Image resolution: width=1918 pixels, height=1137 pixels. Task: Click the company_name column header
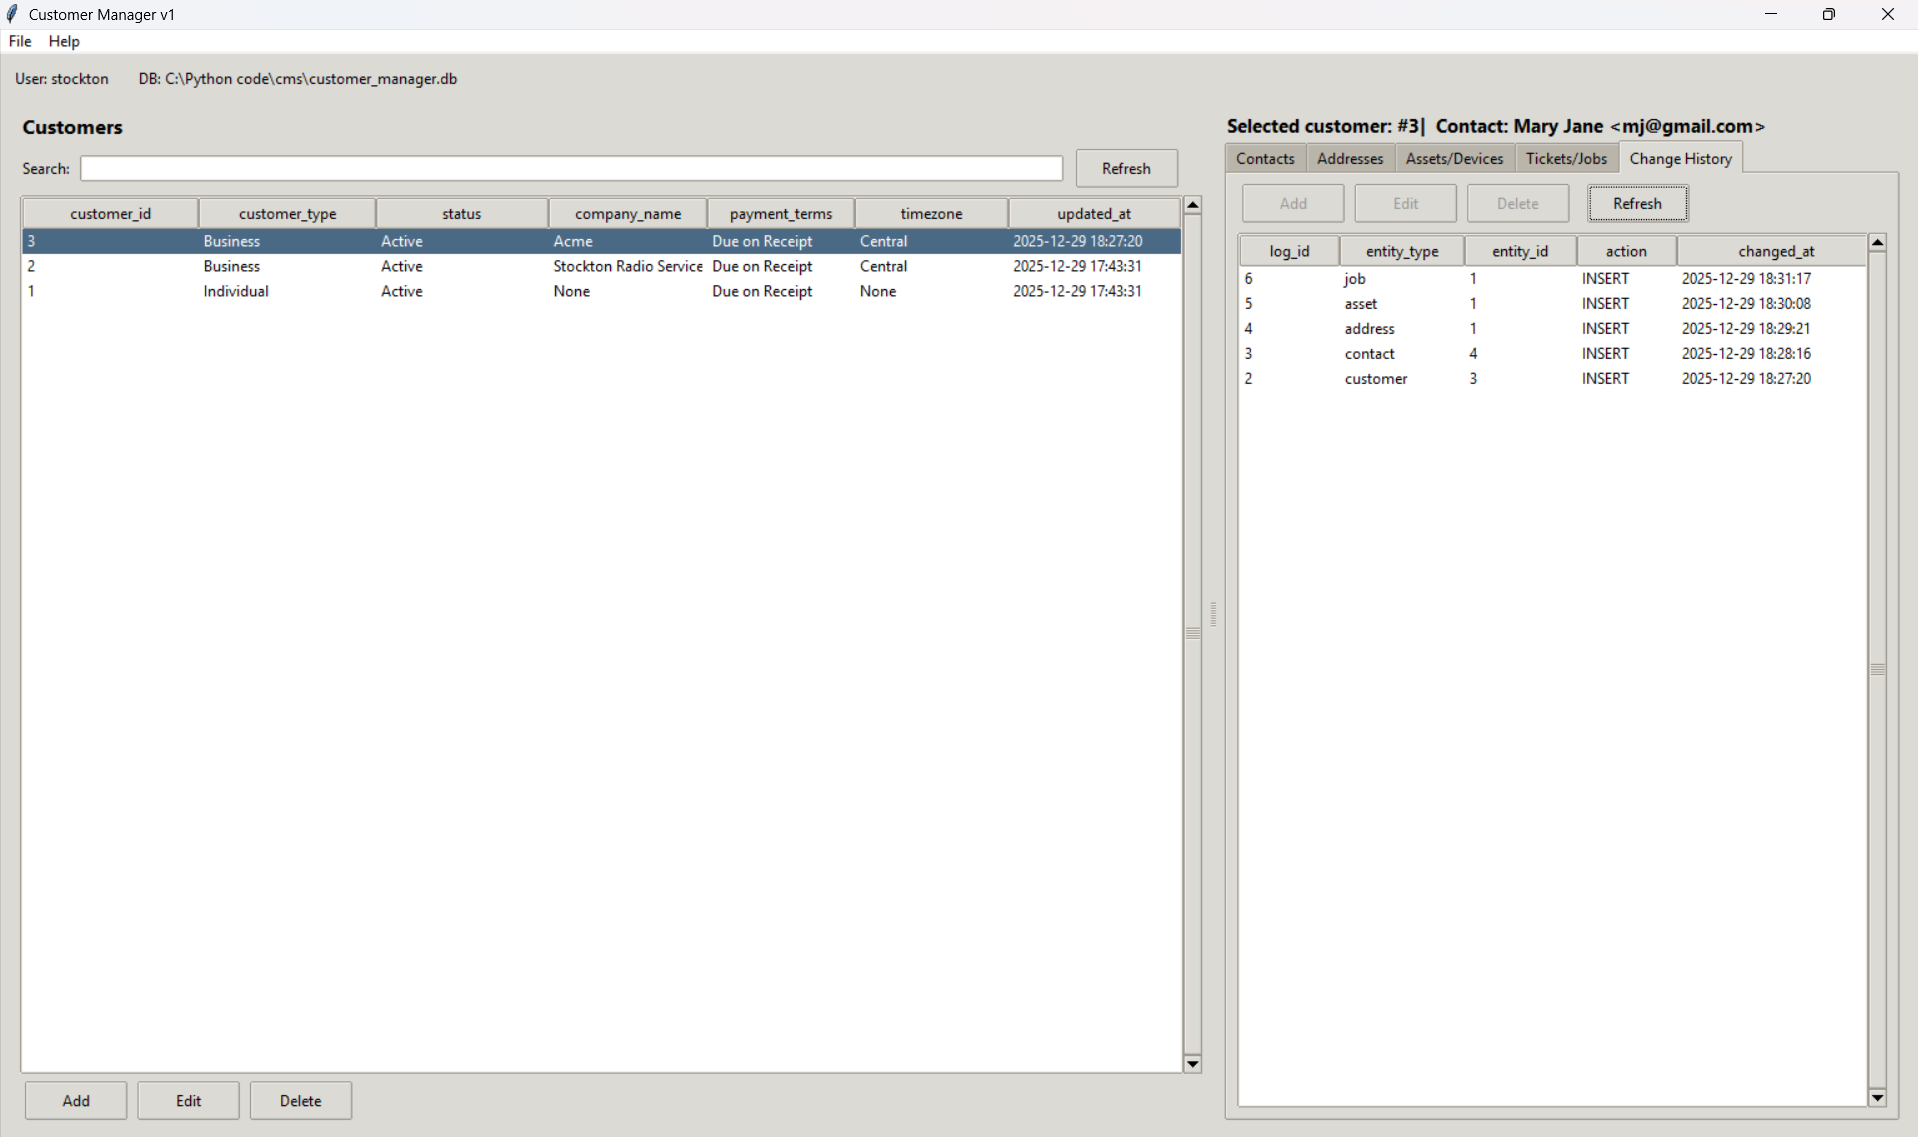coord(627,213)
